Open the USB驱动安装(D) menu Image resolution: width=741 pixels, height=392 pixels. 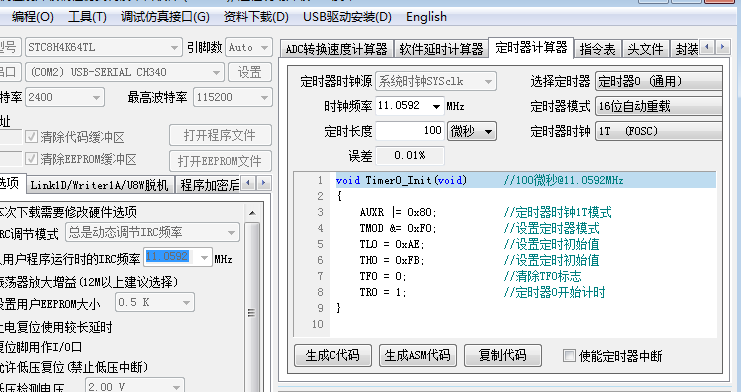(x=347, y=17)
